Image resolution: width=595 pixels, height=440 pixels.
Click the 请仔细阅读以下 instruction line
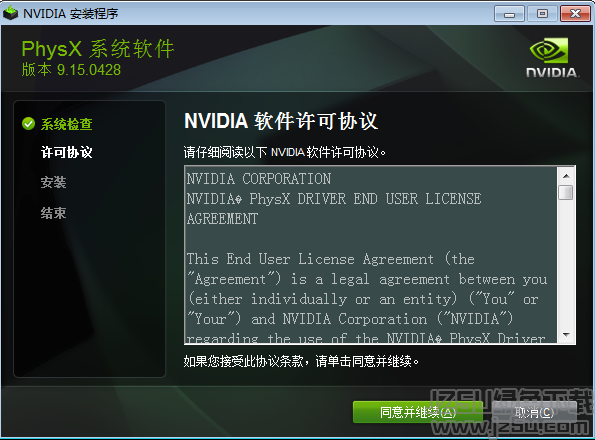pos(285,152)
